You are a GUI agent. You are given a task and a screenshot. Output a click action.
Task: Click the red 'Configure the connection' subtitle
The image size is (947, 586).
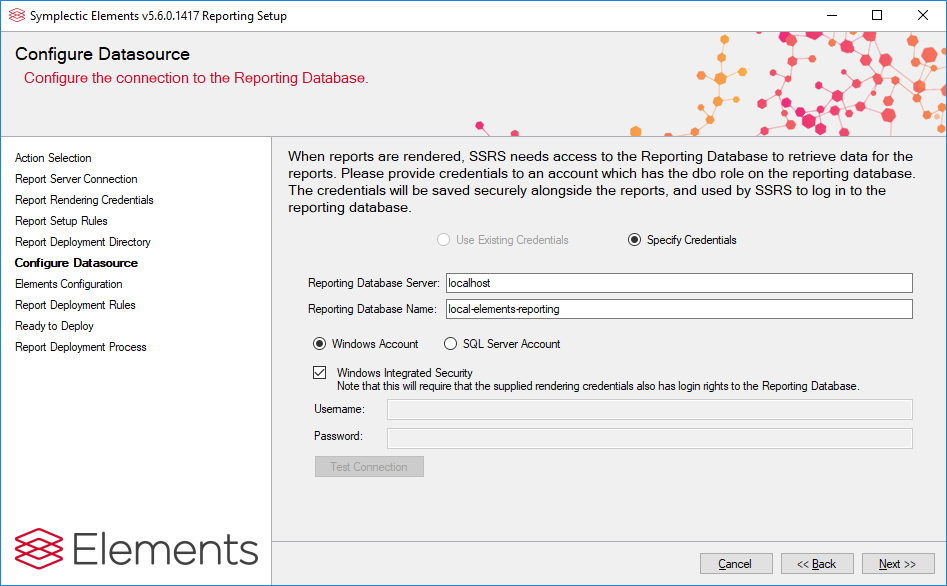pyautogui.click(x=196, y=78)
